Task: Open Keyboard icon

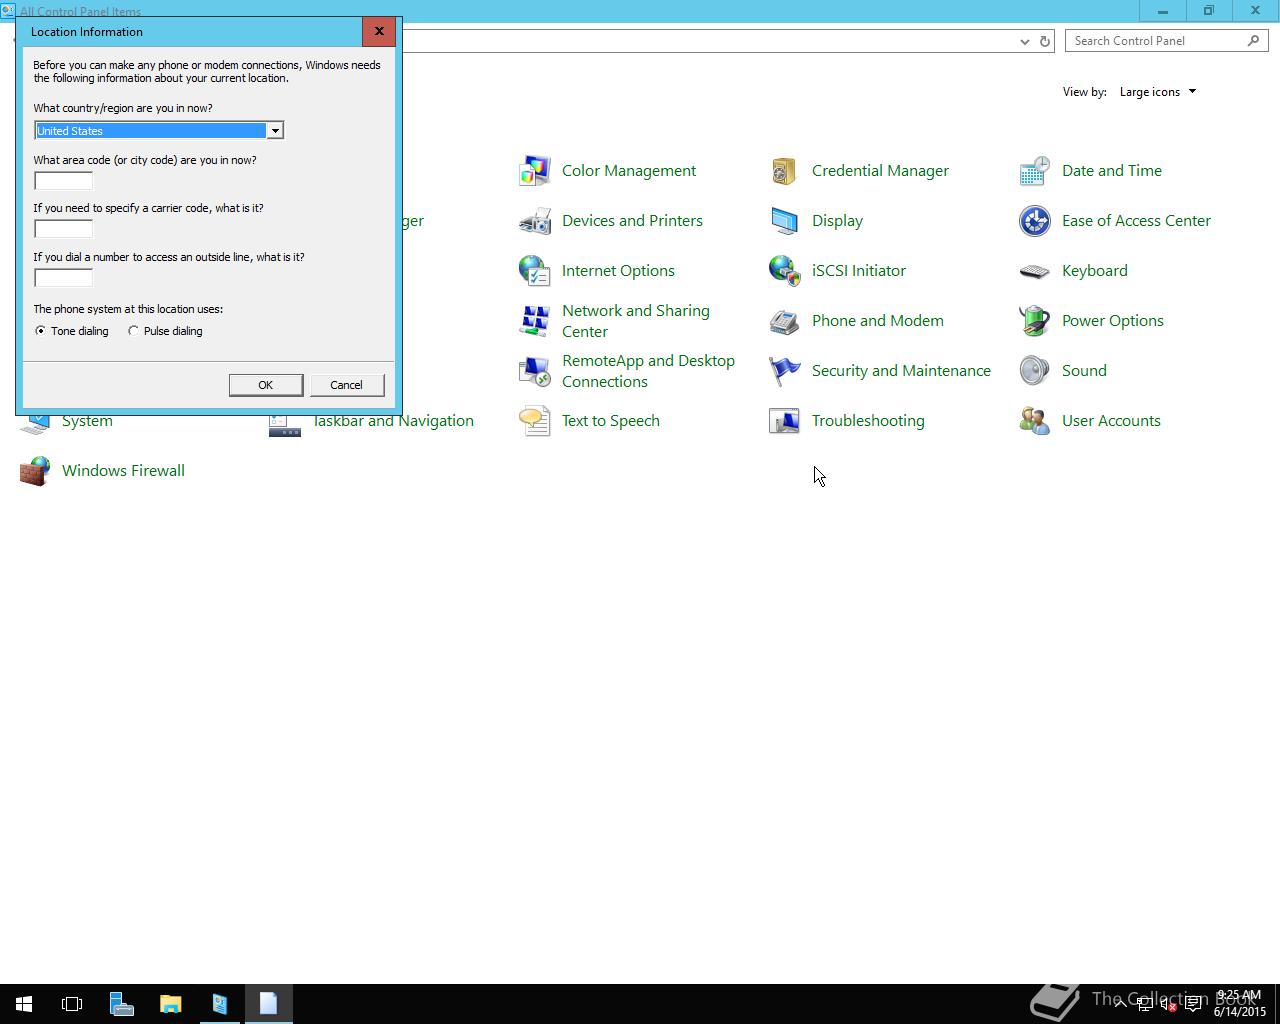Action: pos(1035,271)
